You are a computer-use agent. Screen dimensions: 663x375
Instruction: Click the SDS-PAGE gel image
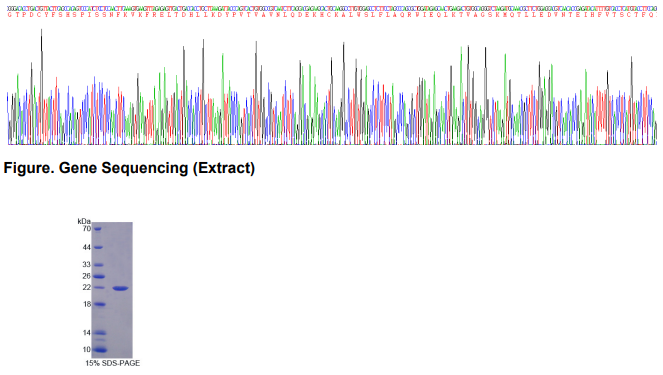(112, 290)
